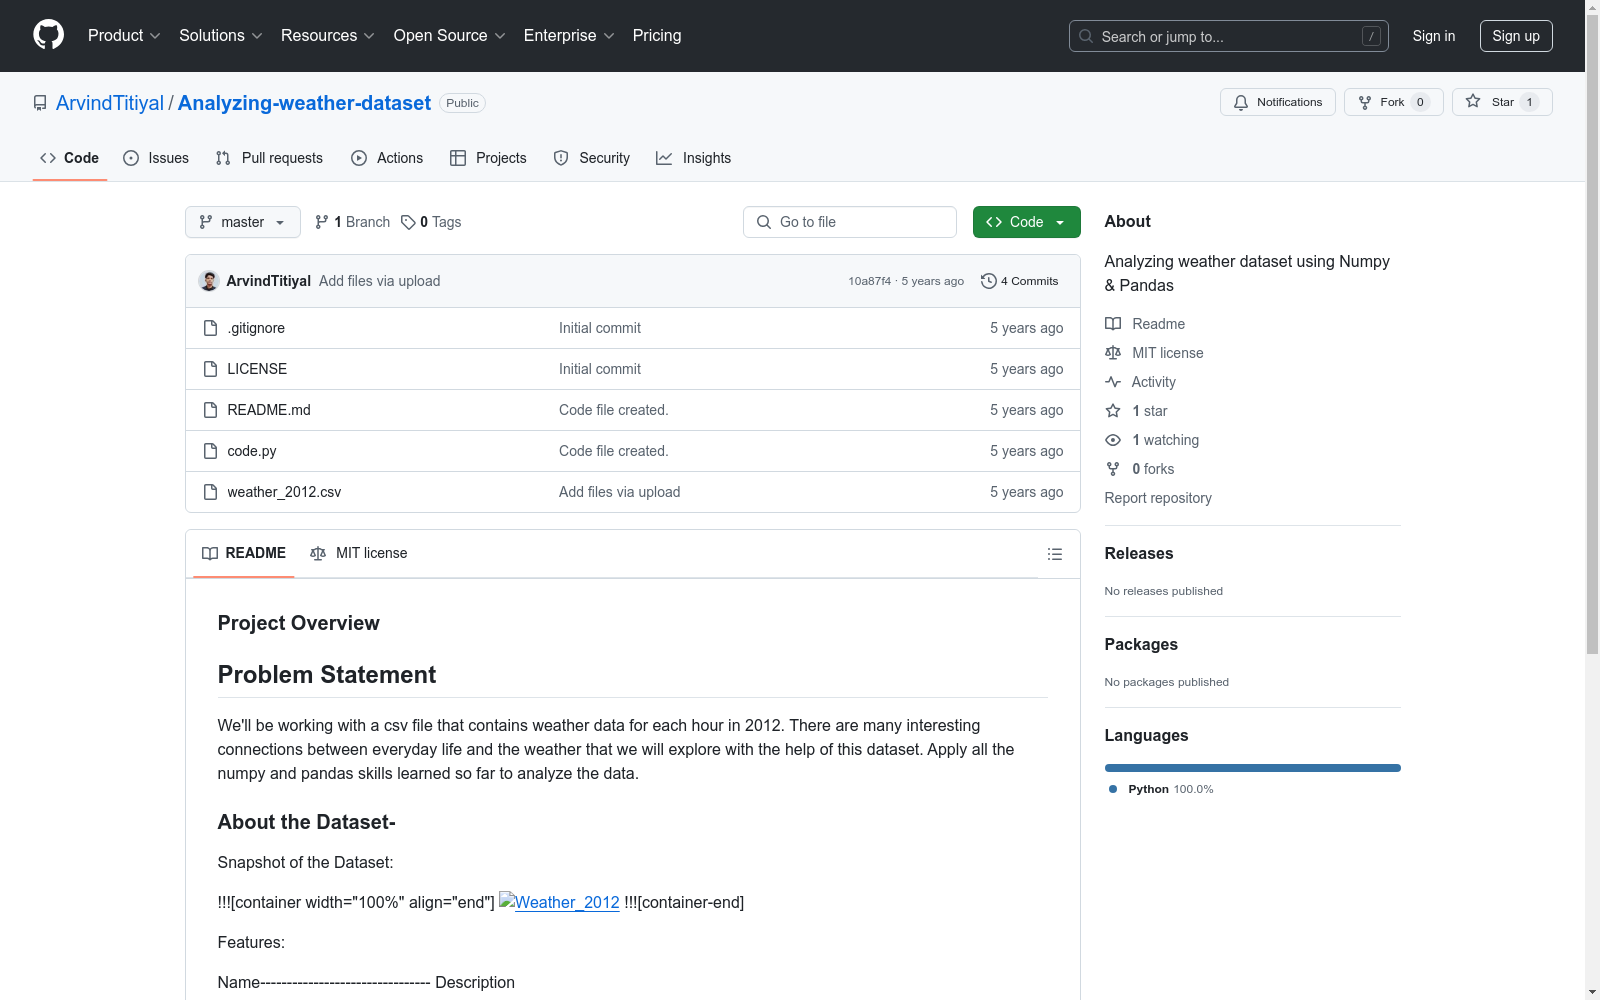This screenshot has width=1600, height=1000.
Task: Open the Analyzing-weather-dataset repo link
Action: pos(304,103)
